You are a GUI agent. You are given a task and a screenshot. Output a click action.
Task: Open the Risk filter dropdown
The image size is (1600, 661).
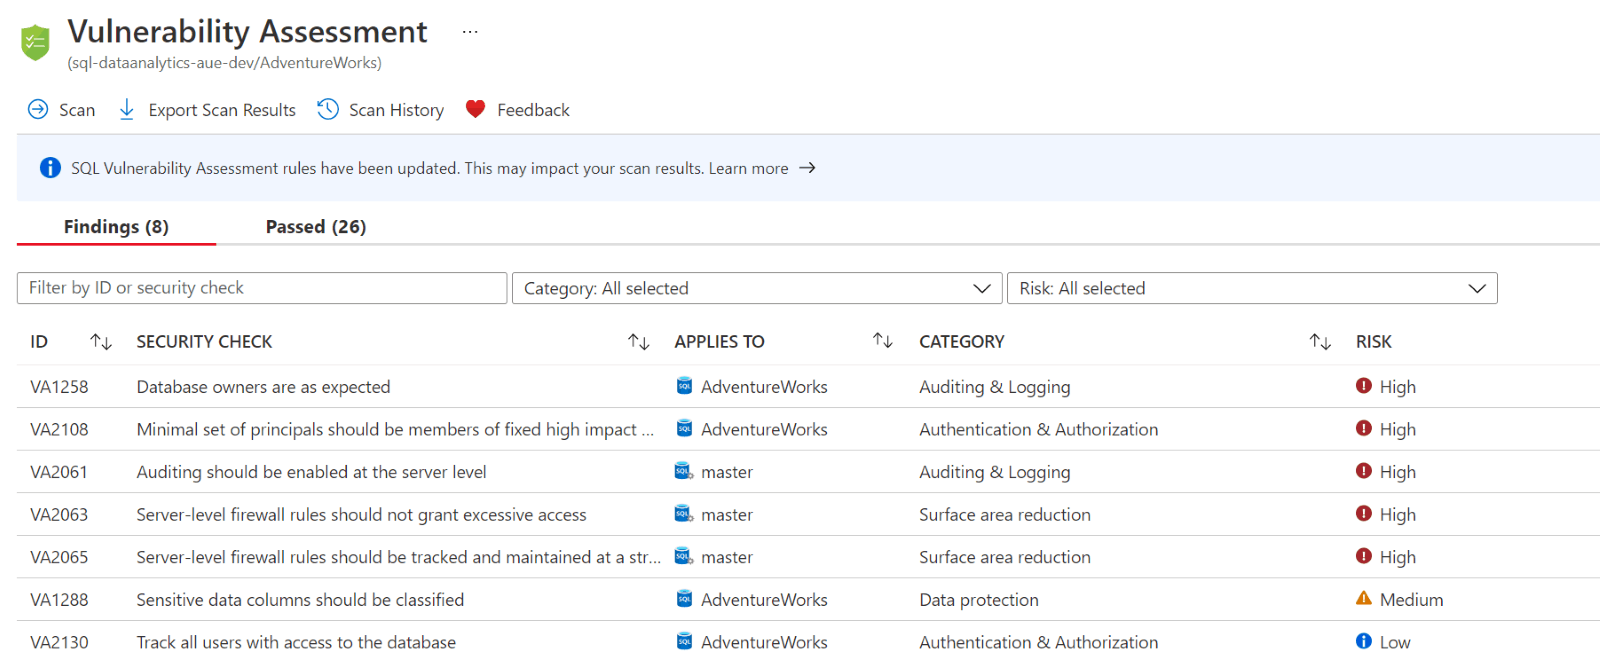(1252, 288)
